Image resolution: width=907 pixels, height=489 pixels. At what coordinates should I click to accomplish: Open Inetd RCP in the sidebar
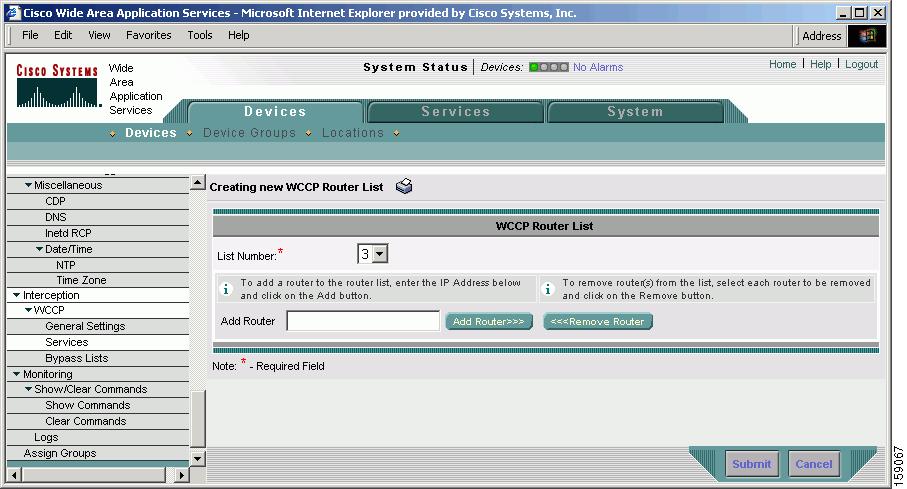(68, 233)
